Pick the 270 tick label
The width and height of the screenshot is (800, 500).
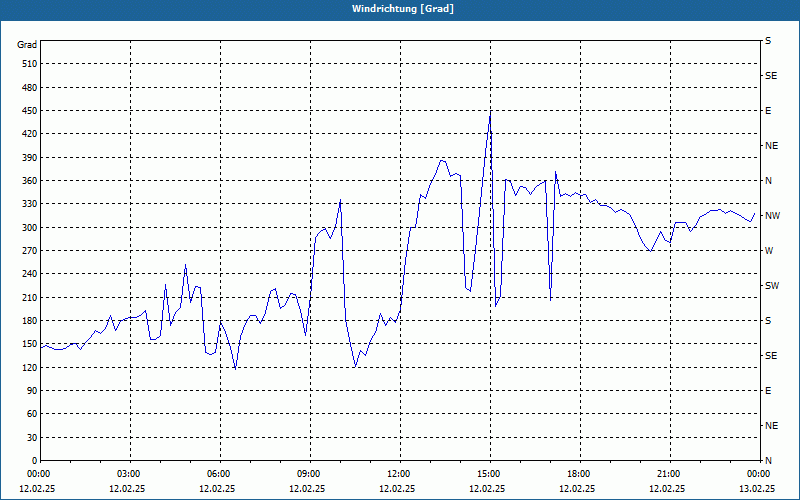29,251
